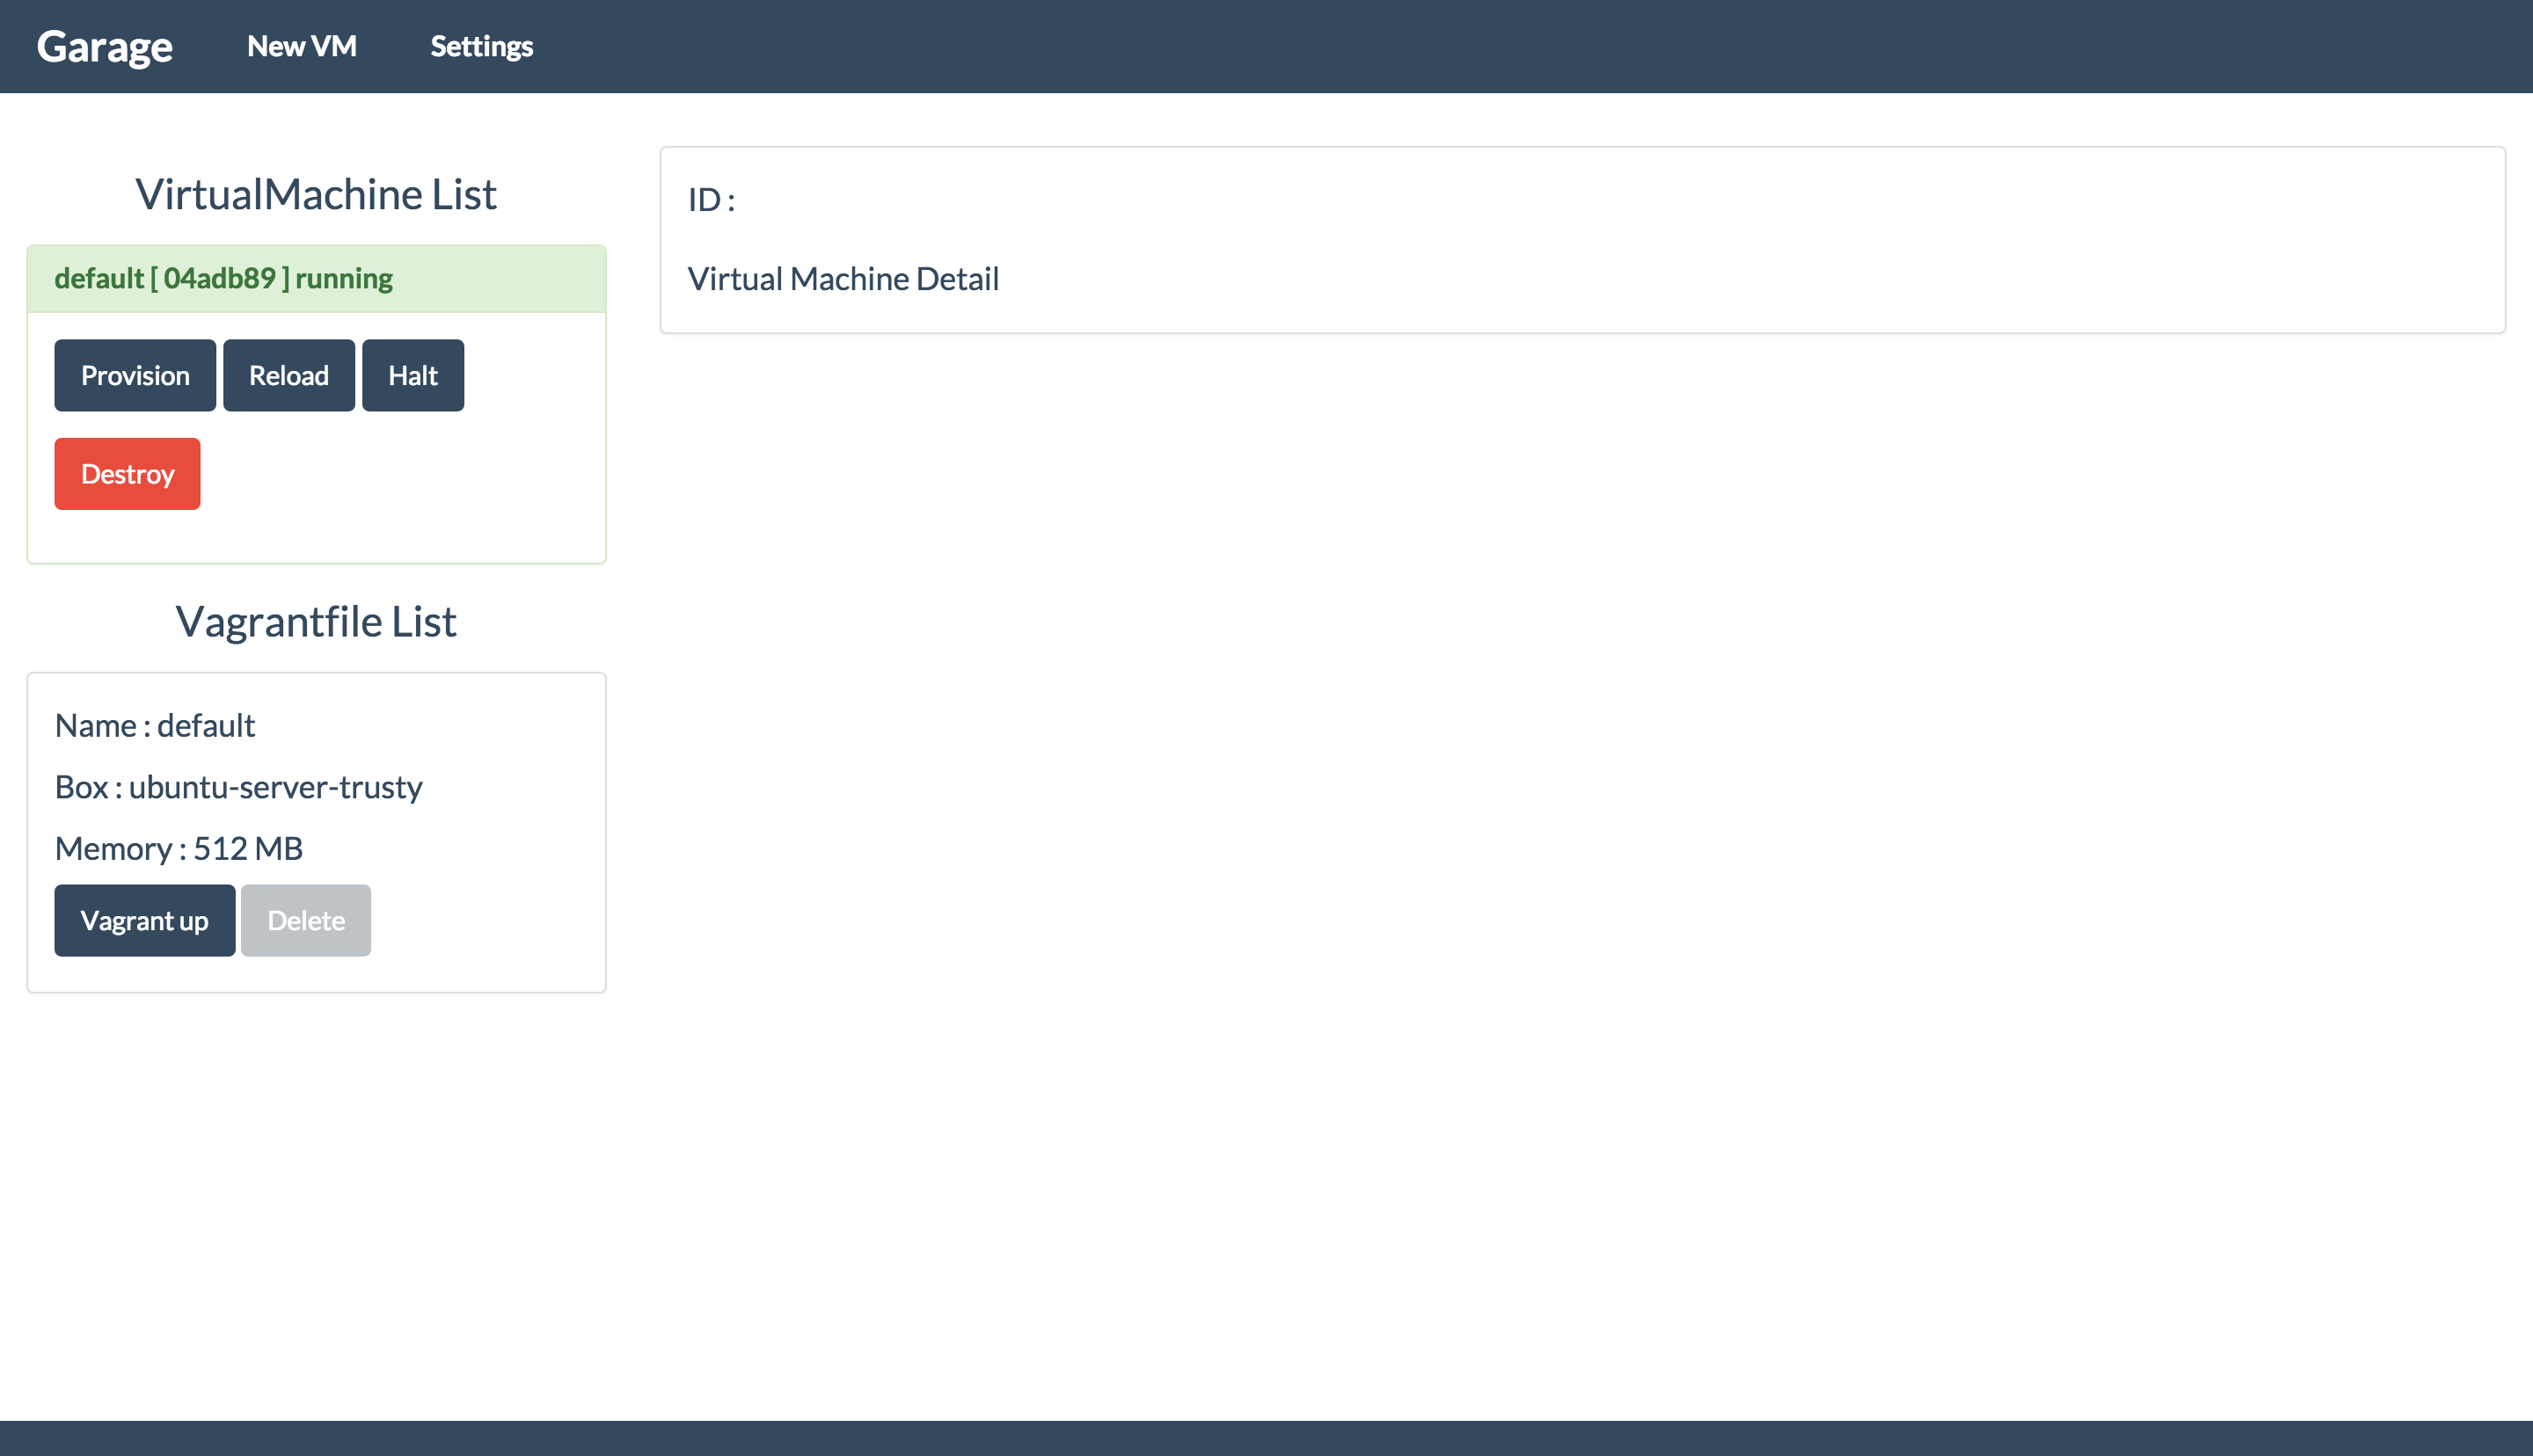Click Memory : 512 MB line

(178, 848)
